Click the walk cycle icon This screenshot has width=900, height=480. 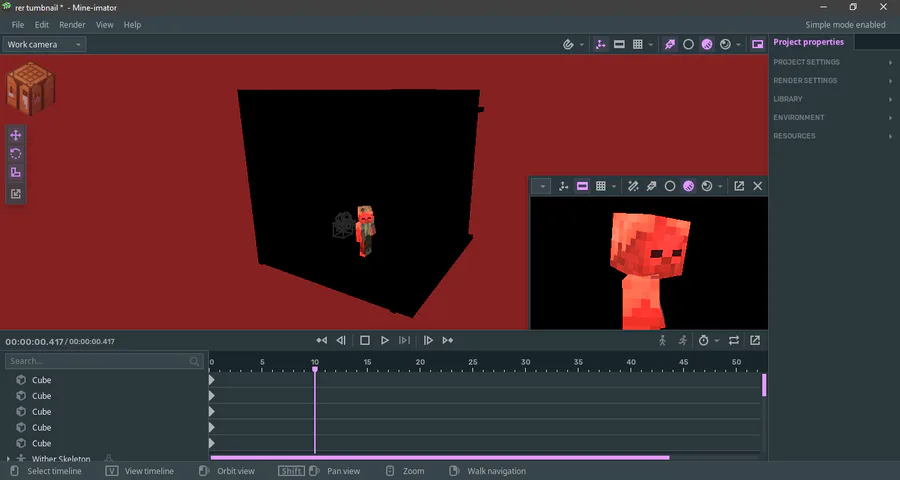tap(662, 340)
